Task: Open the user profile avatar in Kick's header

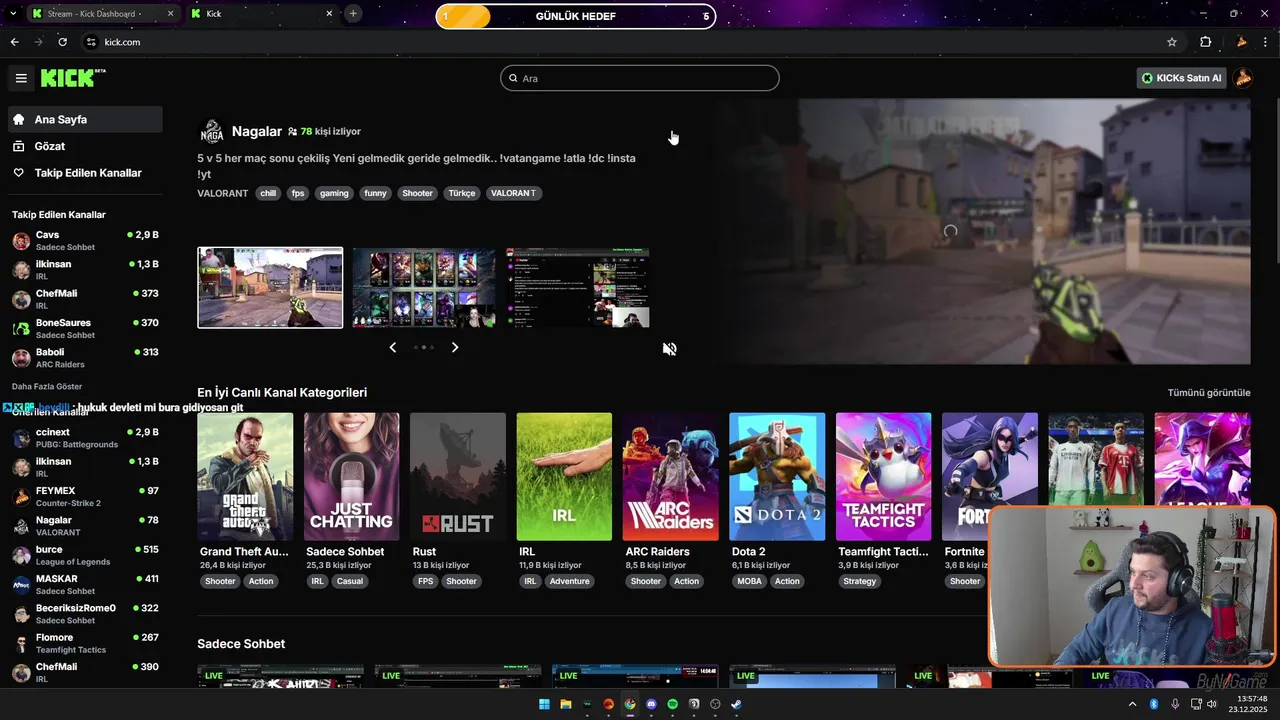Action: point(1243,78)
